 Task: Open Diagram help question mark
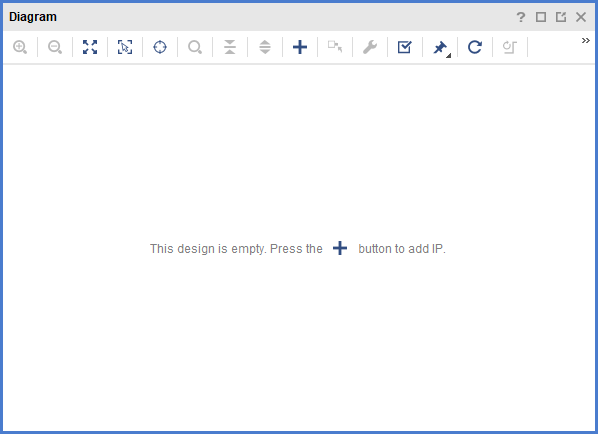coord(521,17)
